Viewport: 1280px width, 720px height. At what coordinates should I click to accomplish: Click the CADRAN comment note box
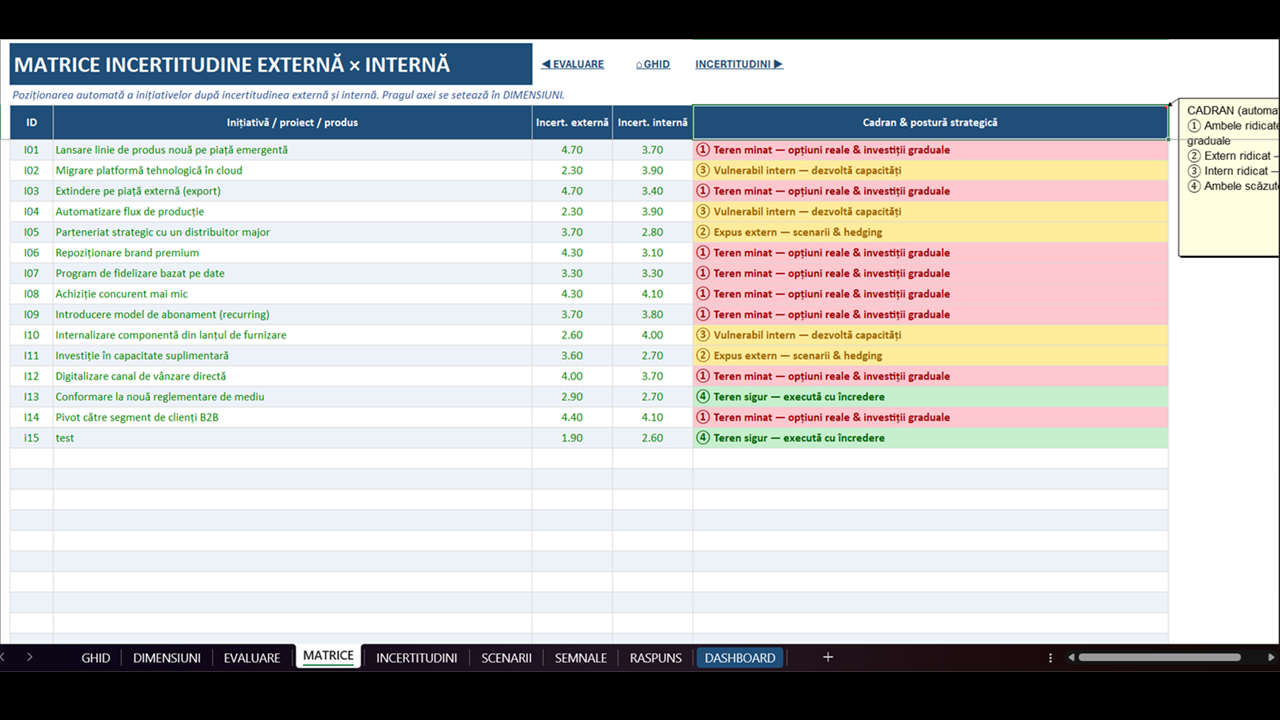pos(1230,178)
